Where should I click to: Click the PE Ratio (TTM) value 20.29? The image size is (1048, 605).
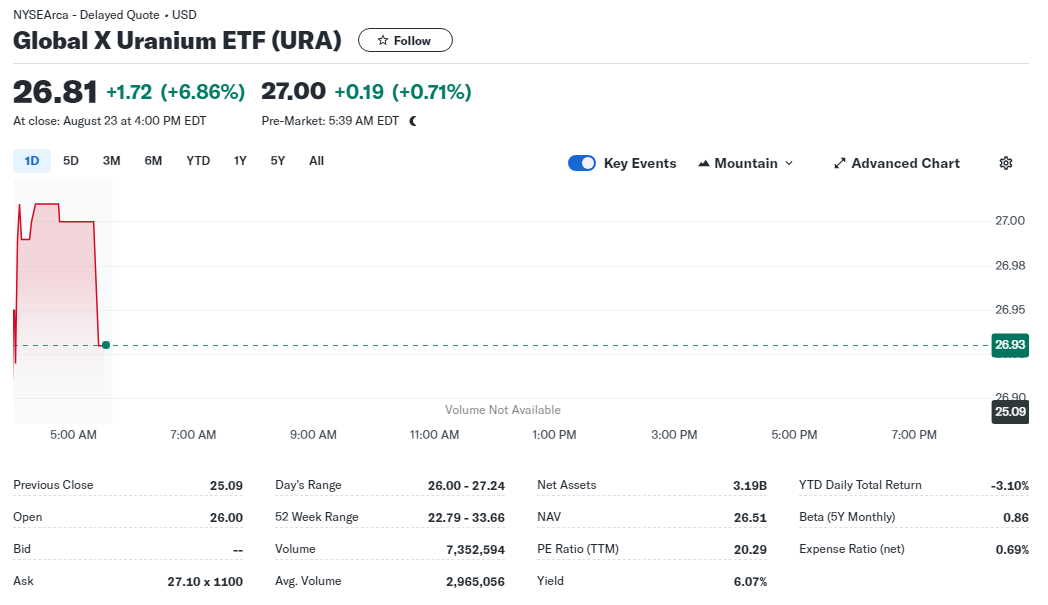[x=751, y=550]
